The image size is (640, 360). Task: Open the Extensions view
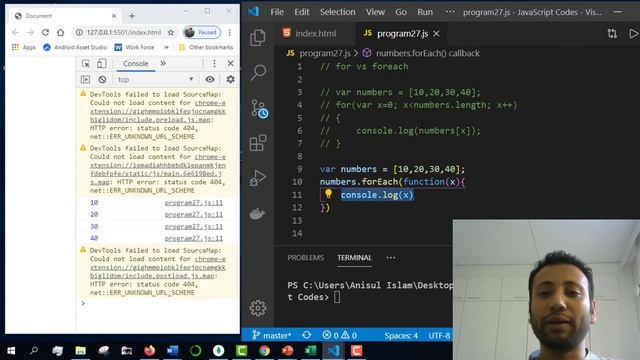click(x=258, y=143)
